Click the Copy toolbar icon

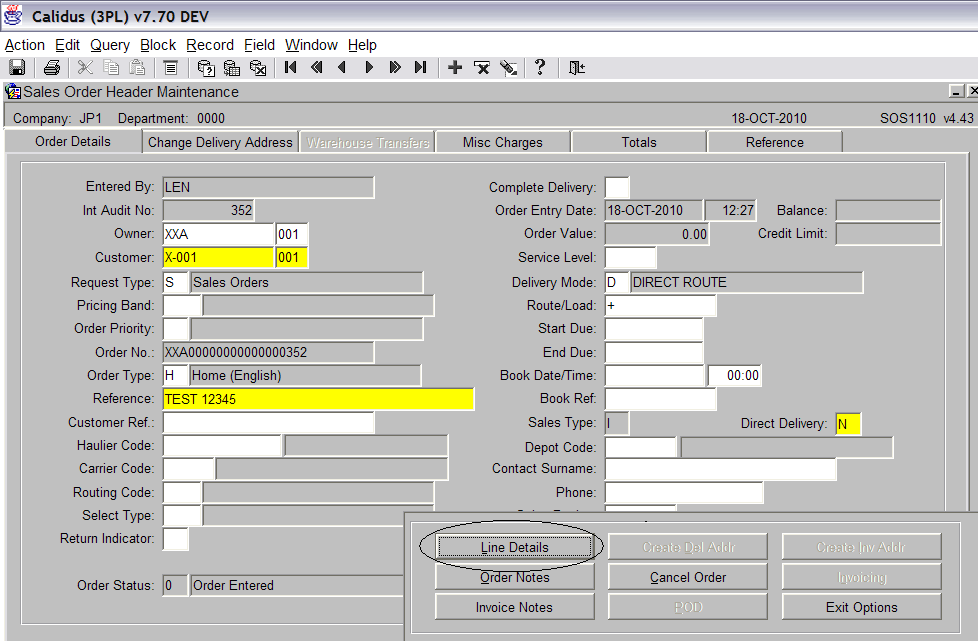(111, 67)
